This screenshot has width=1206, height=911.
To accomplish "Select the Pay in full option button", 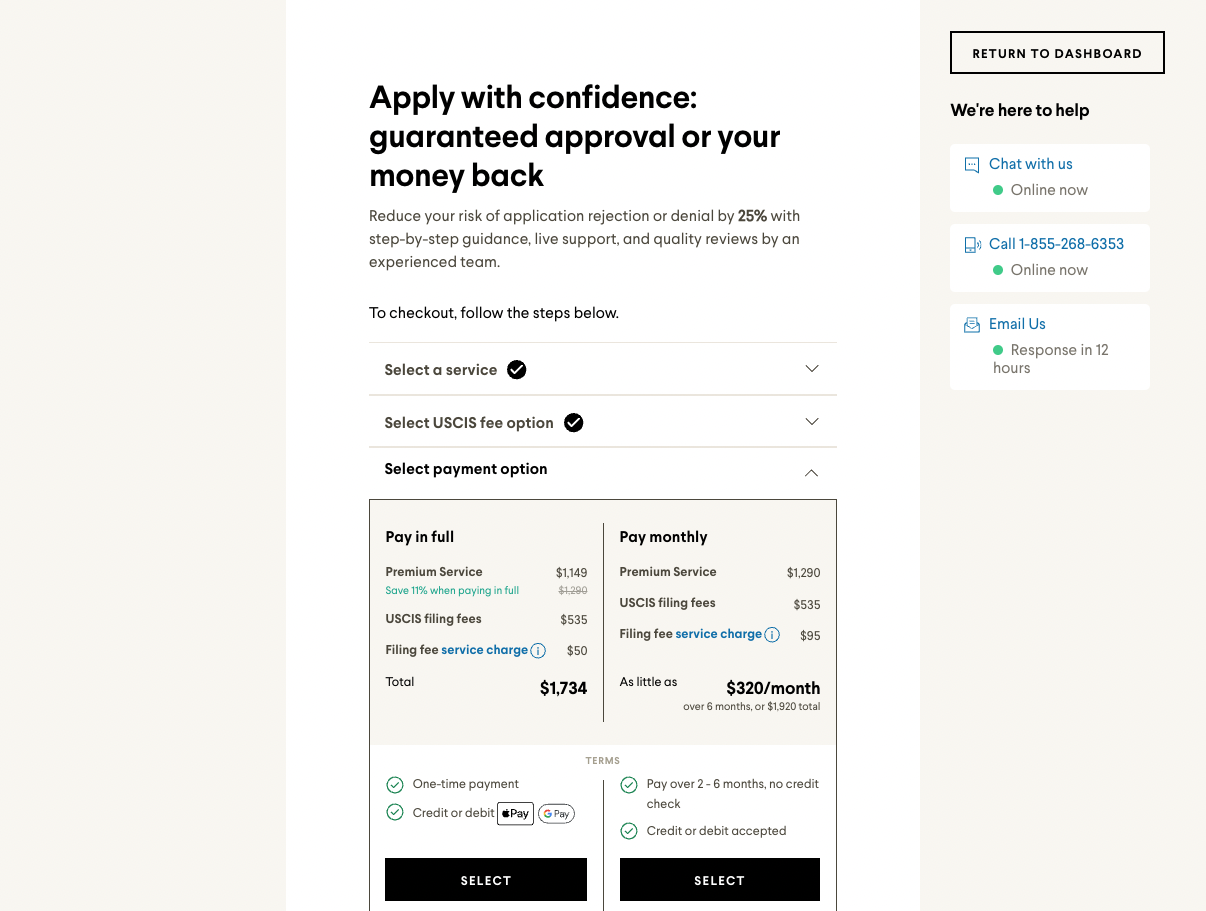I will tap(486, 880).
